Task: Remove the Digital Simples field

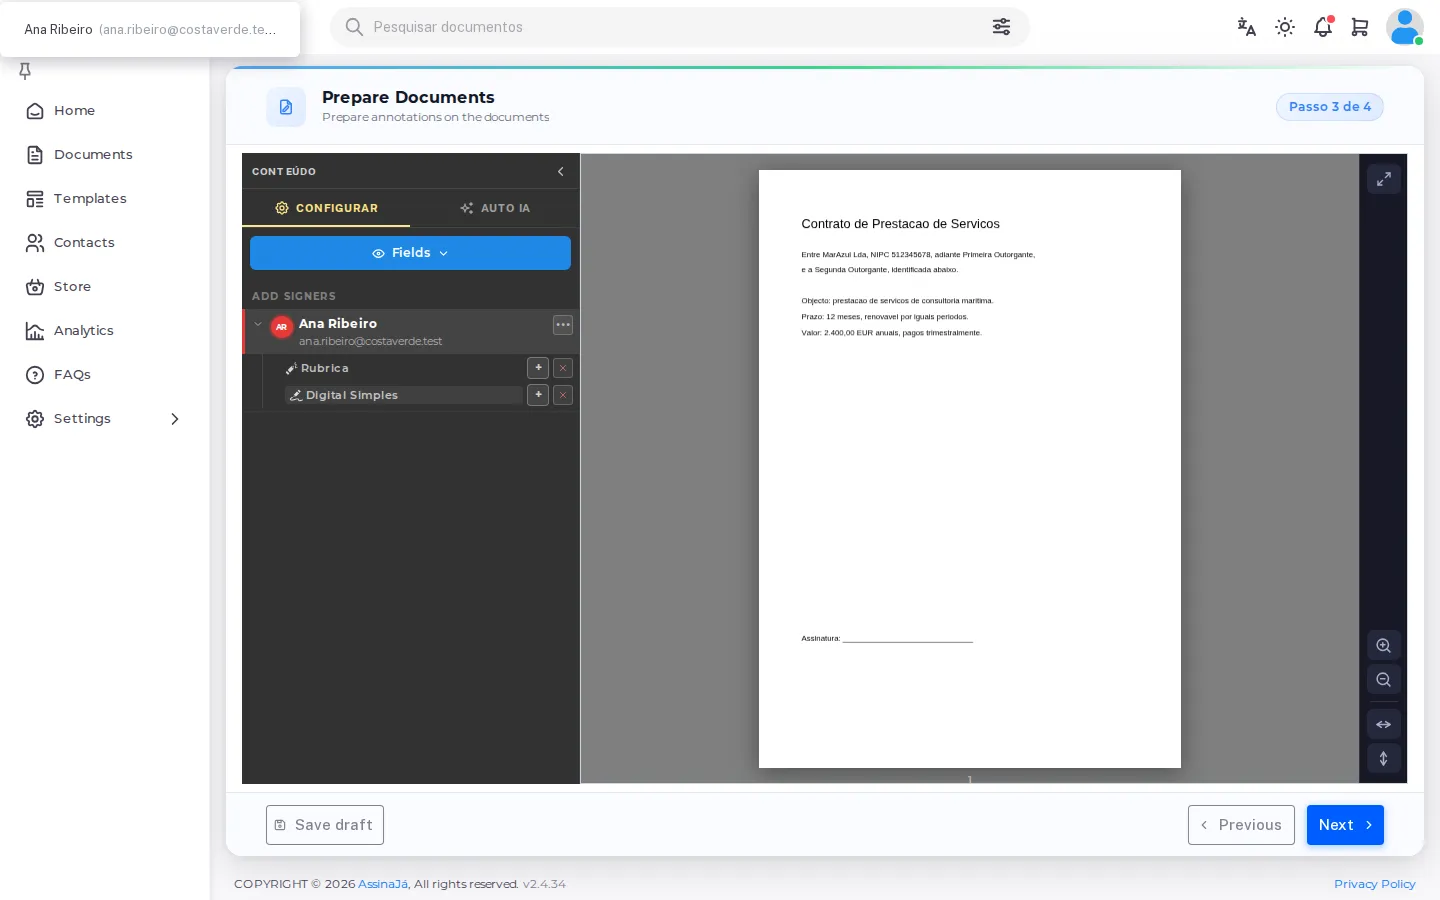Action: 563,395
